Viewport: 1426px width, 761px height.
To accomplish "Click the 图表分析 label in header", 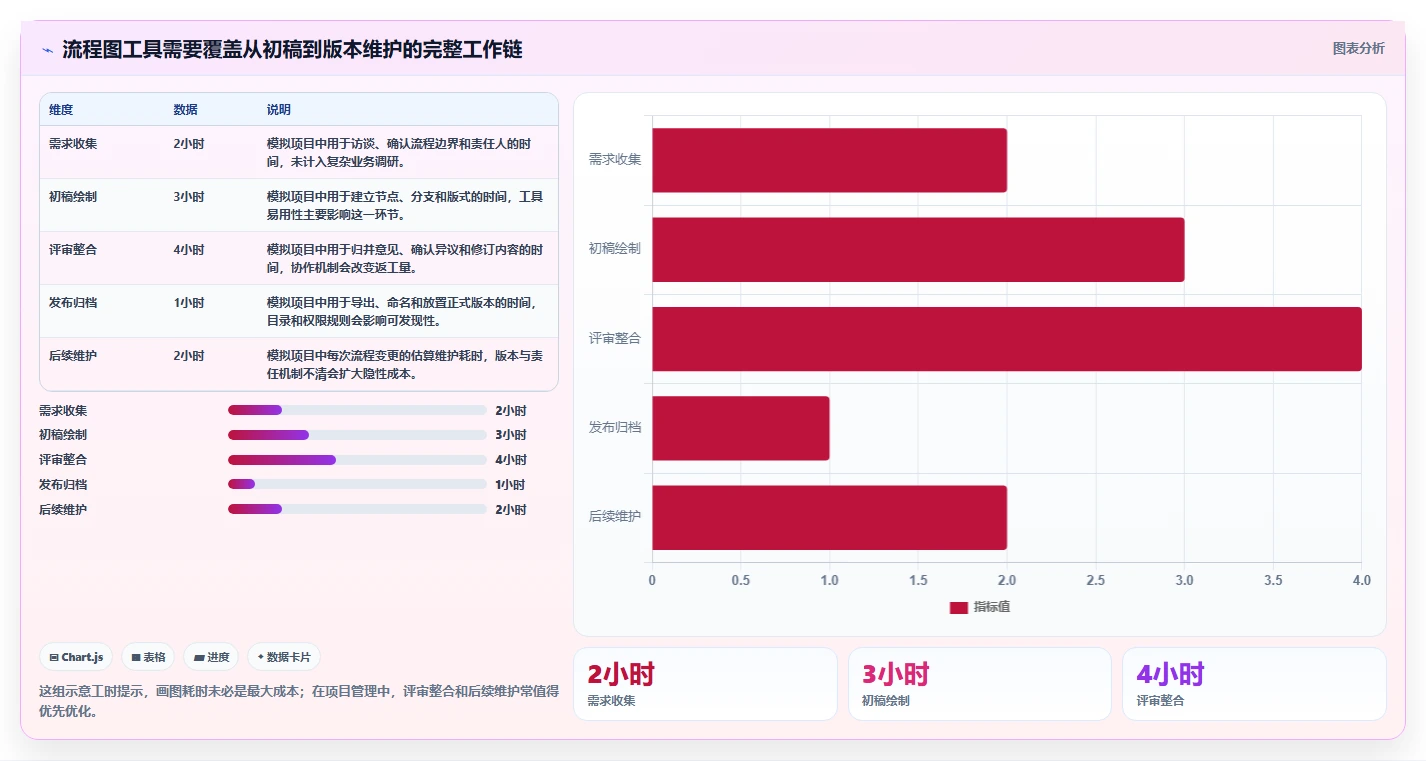I will click(x=1359, y=48).
